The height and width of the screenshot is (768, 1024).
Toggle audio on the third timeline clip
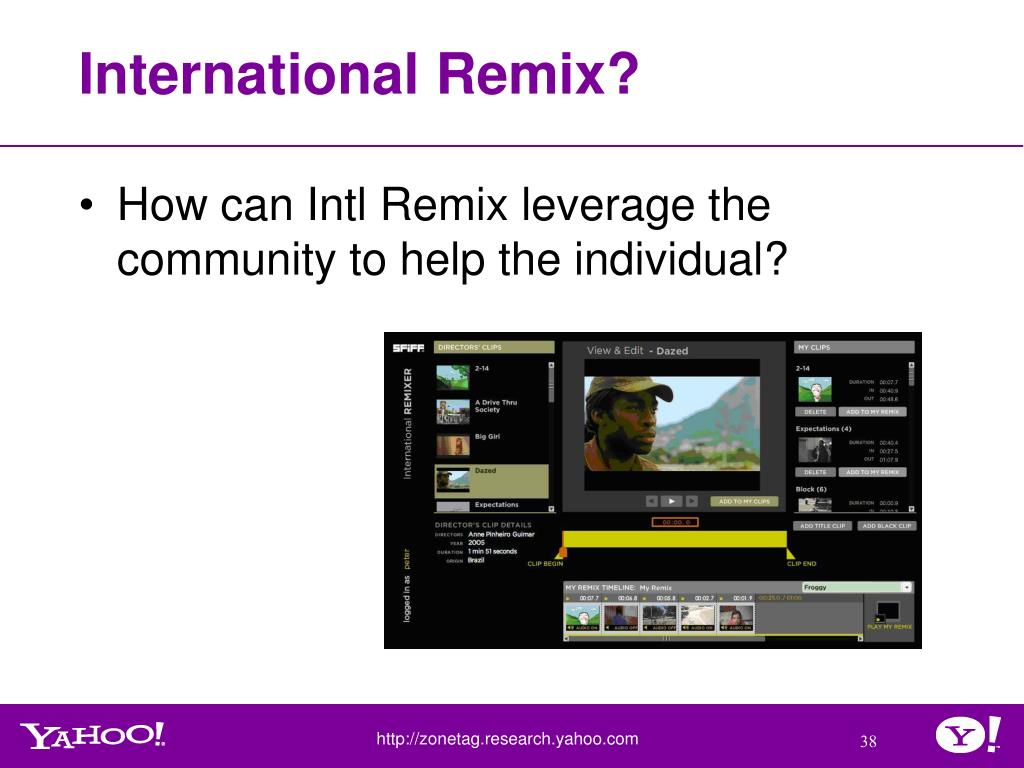659,628
